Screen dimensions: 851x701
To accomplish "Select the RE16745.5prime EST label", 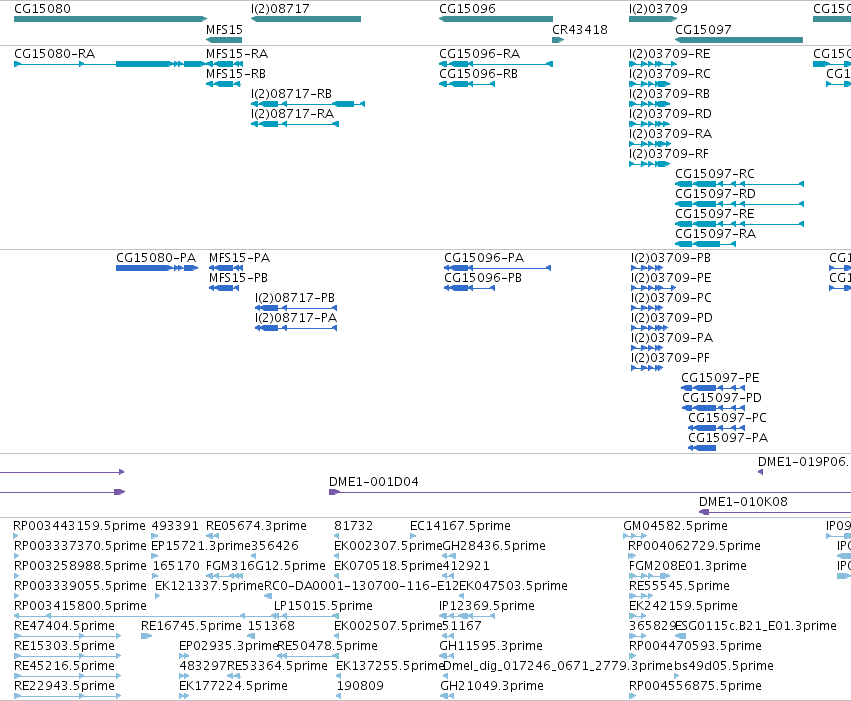I will click(191, 626).
